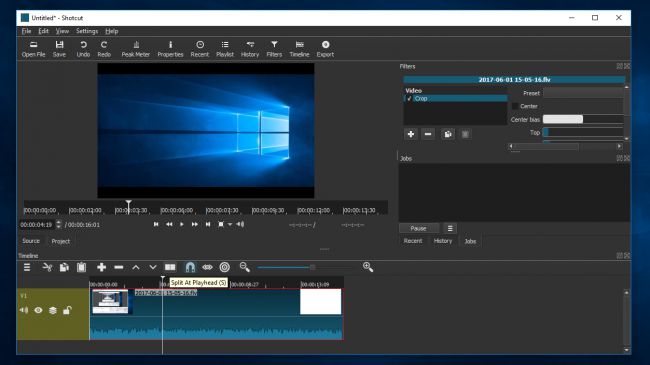
Task: Enable the Center checkbox
Action: [x=515, y=106]
